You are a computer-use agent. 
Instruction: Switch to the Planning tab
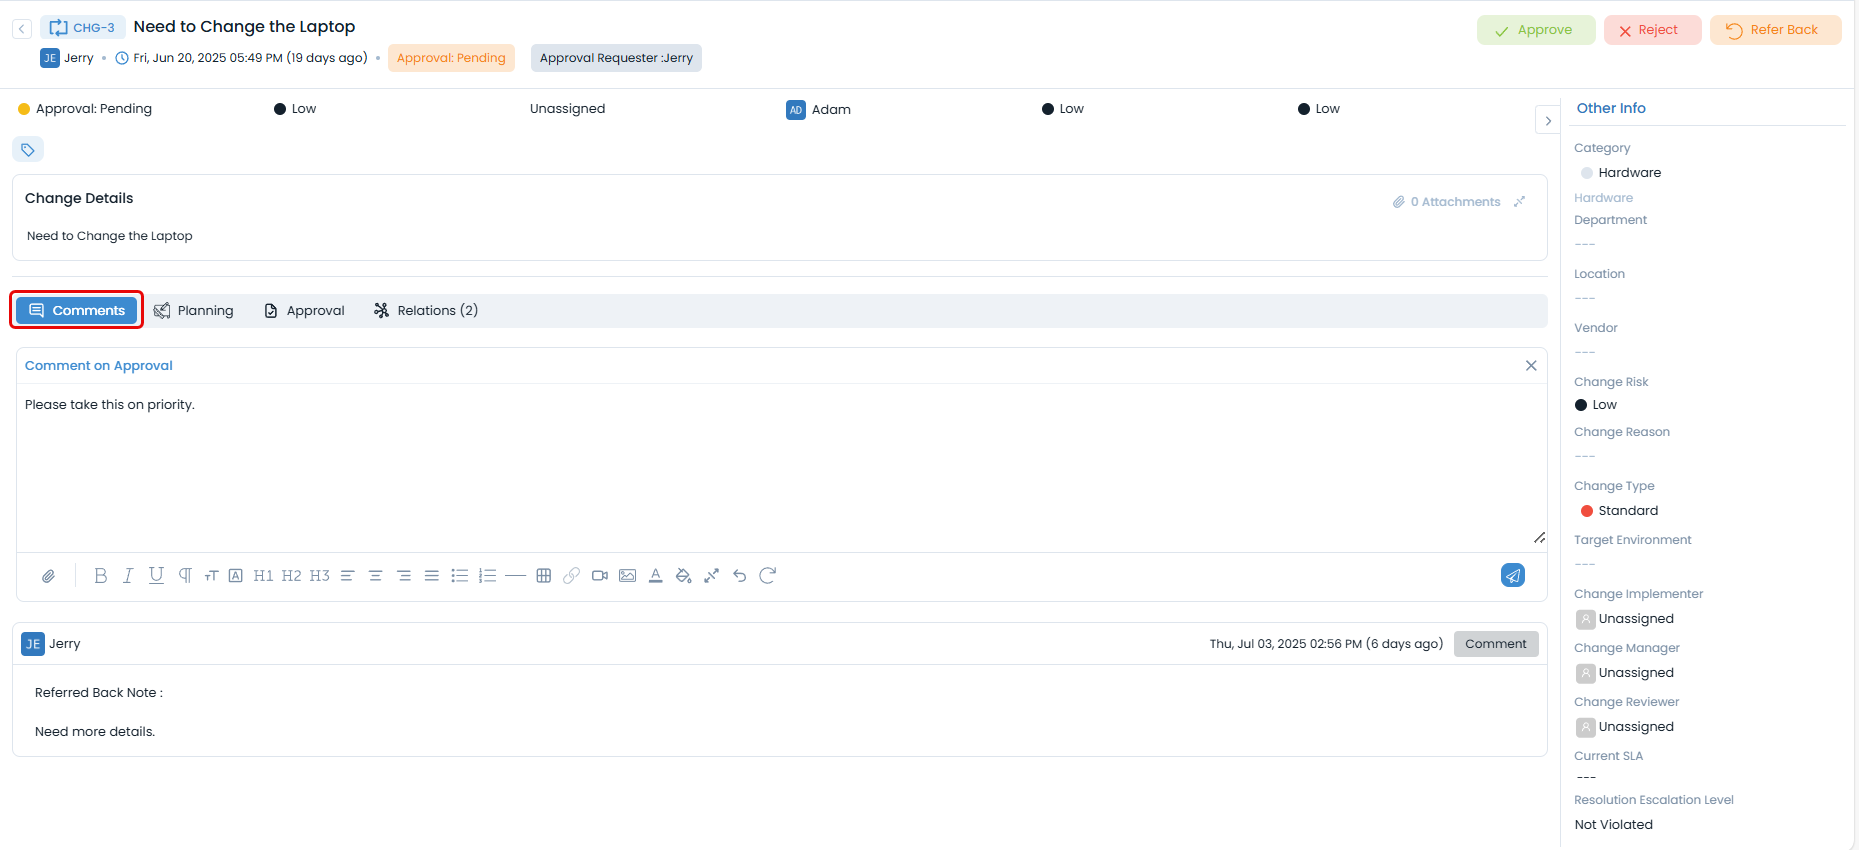pos(194,311)
